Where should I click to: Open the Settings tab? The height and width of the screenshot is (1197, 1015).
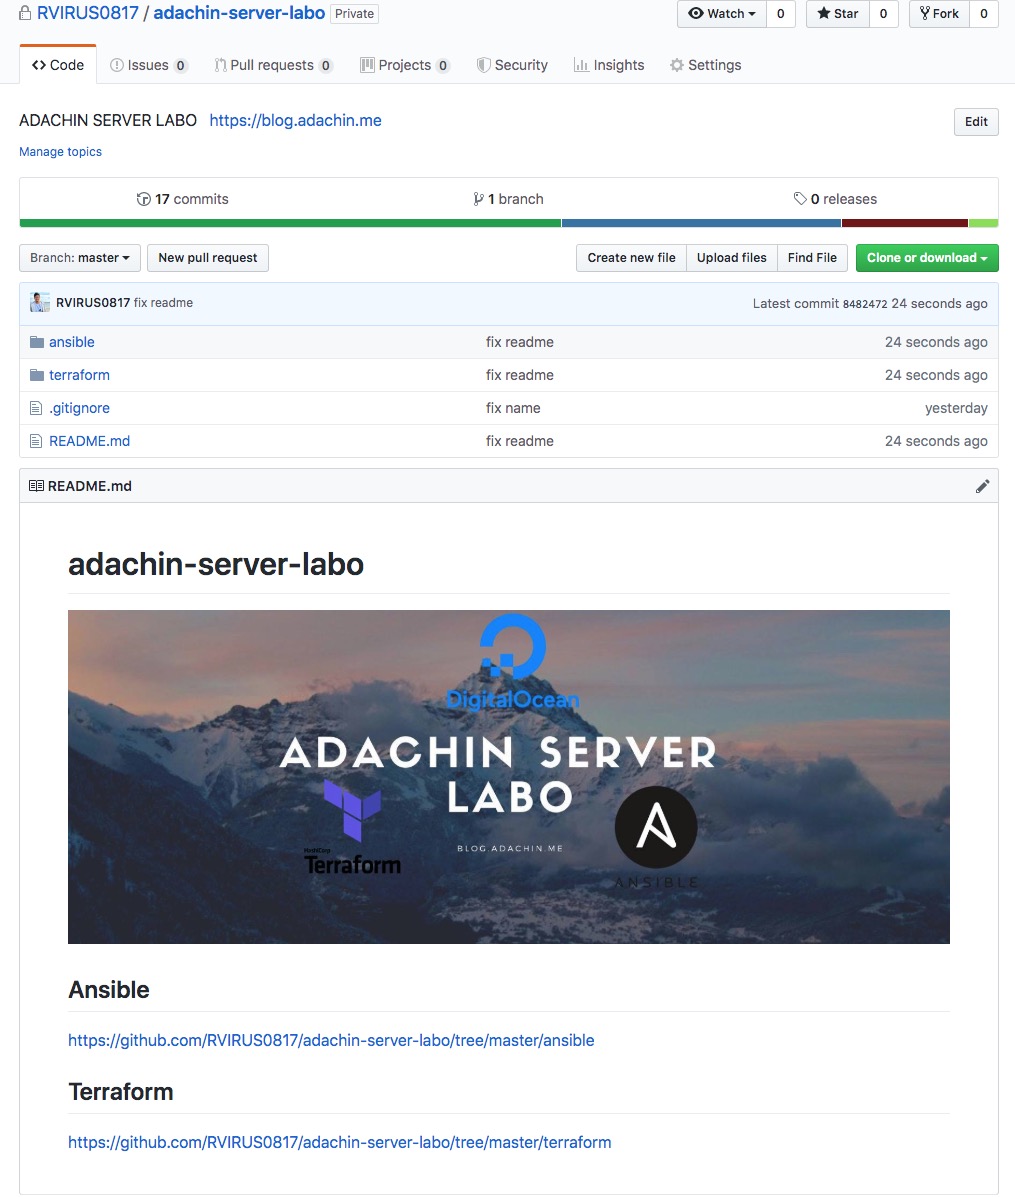705,65
